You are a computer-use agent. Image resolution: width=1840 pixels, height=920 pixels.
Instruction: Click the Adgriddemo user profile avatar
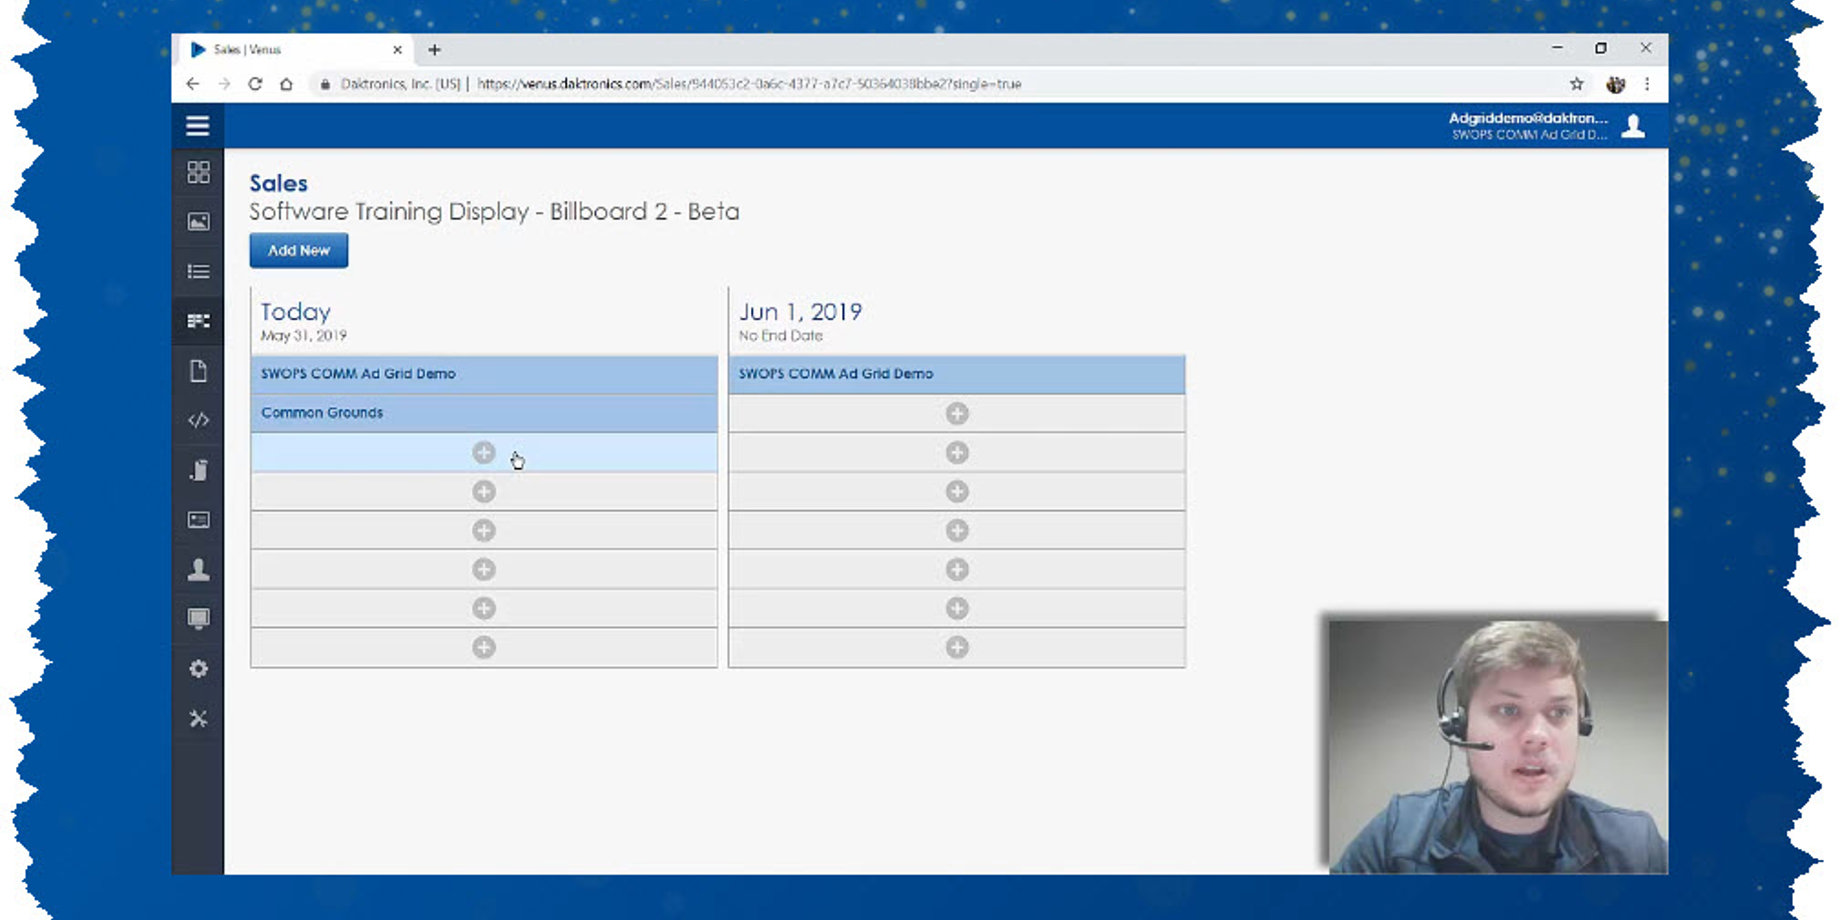[1633, 125]
